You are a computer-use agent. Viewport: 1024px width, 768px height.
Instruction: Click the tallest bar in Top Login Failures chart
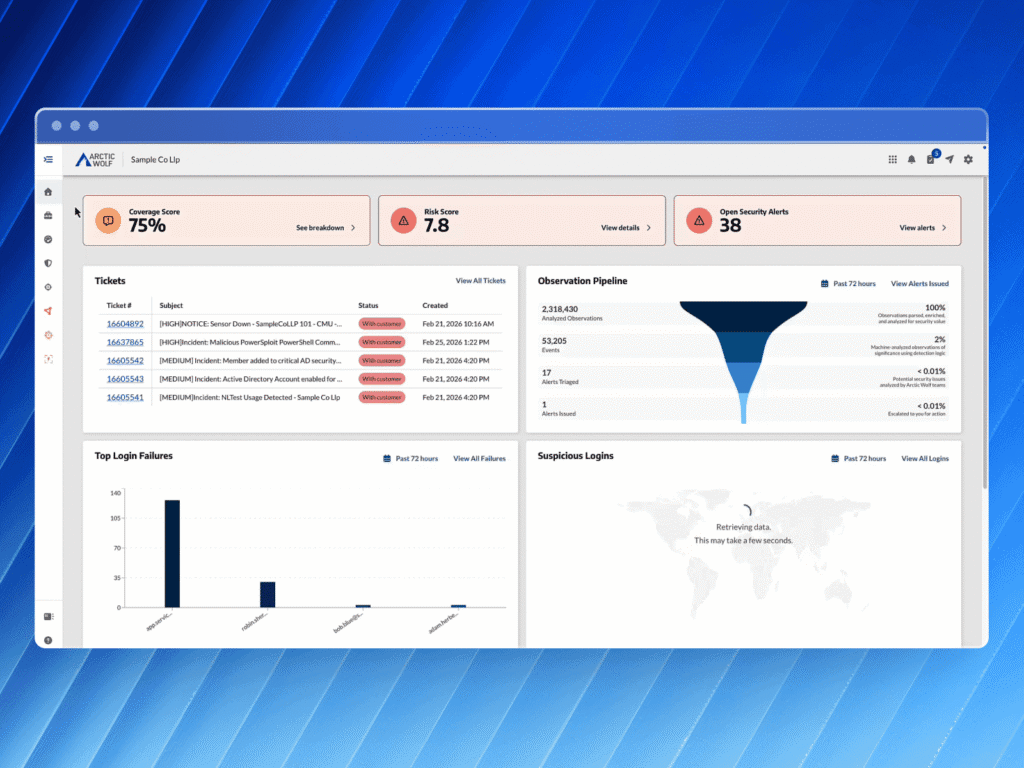pos(172,554)
